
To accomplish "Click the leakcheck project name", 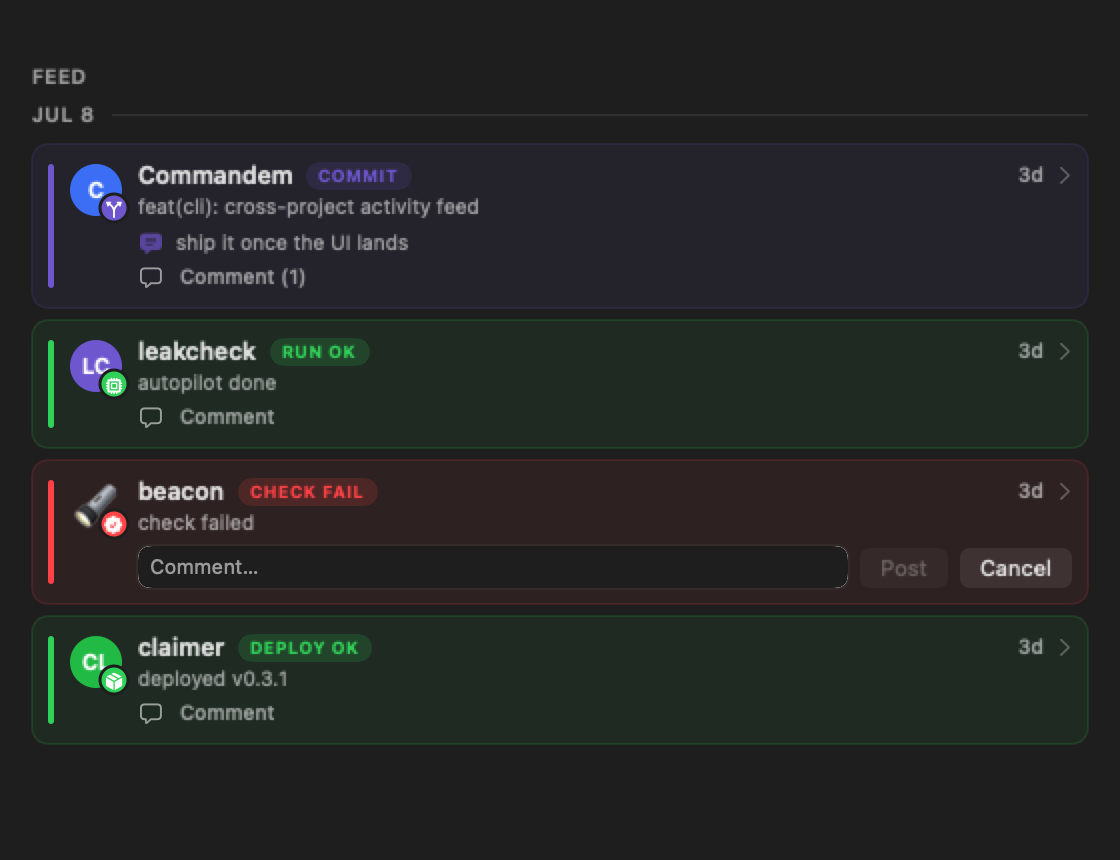I will (196, 351).
